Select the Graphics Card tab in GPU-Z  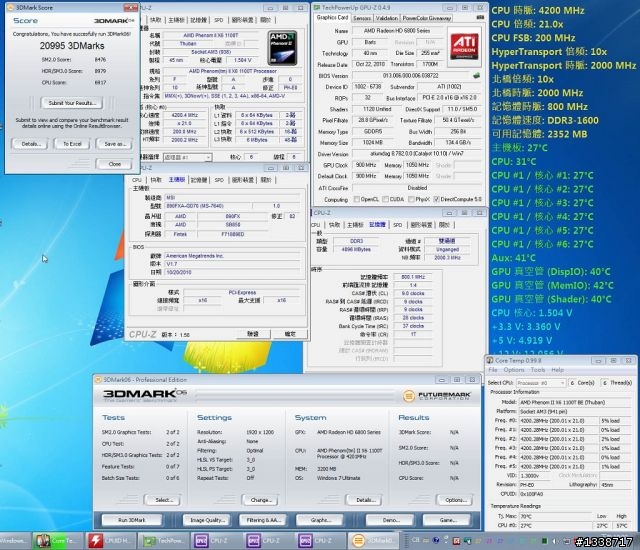(x=332, y=18)
